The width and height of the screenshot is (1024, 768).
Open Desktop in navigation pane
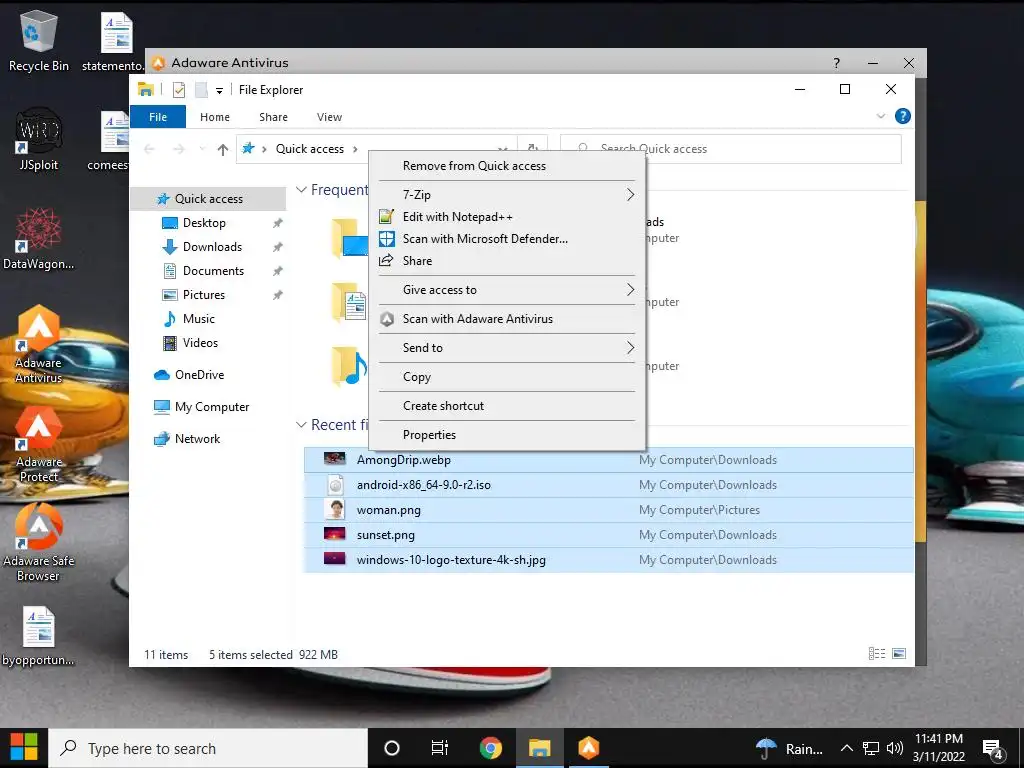[x=204, y=223]
